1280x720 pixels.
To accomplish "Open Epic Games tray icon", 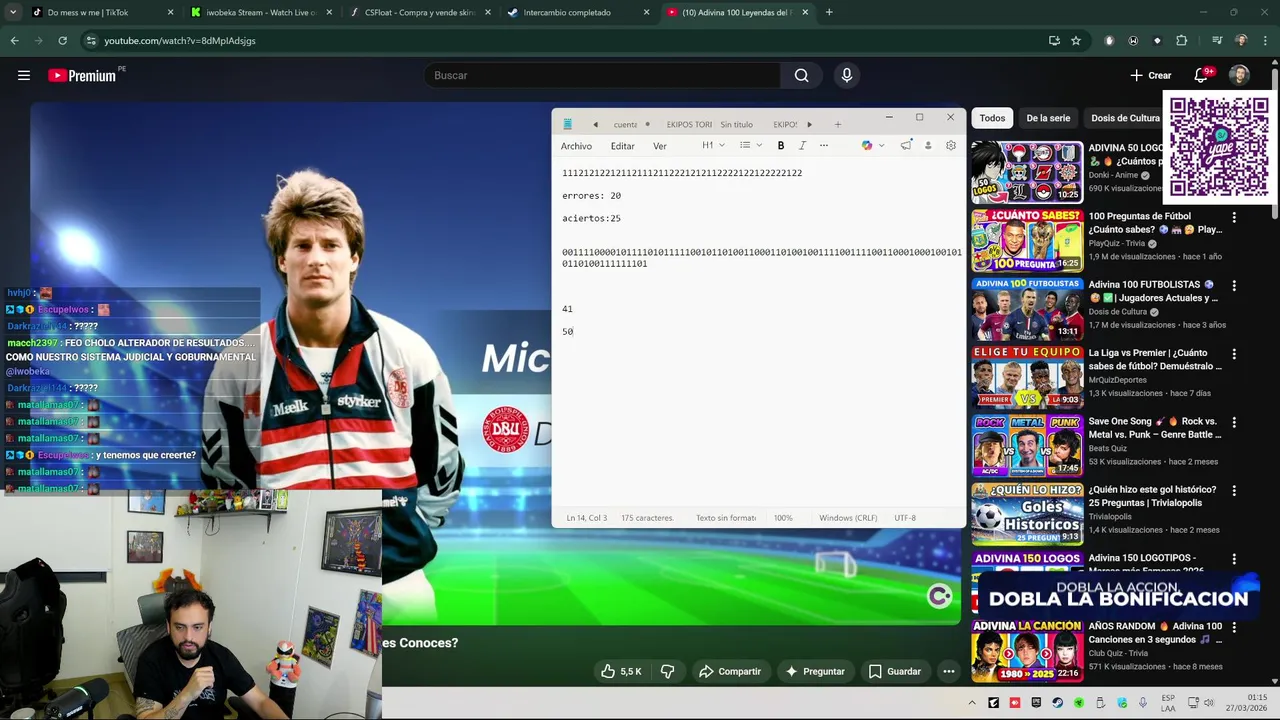I will [x=1036, y=703].
